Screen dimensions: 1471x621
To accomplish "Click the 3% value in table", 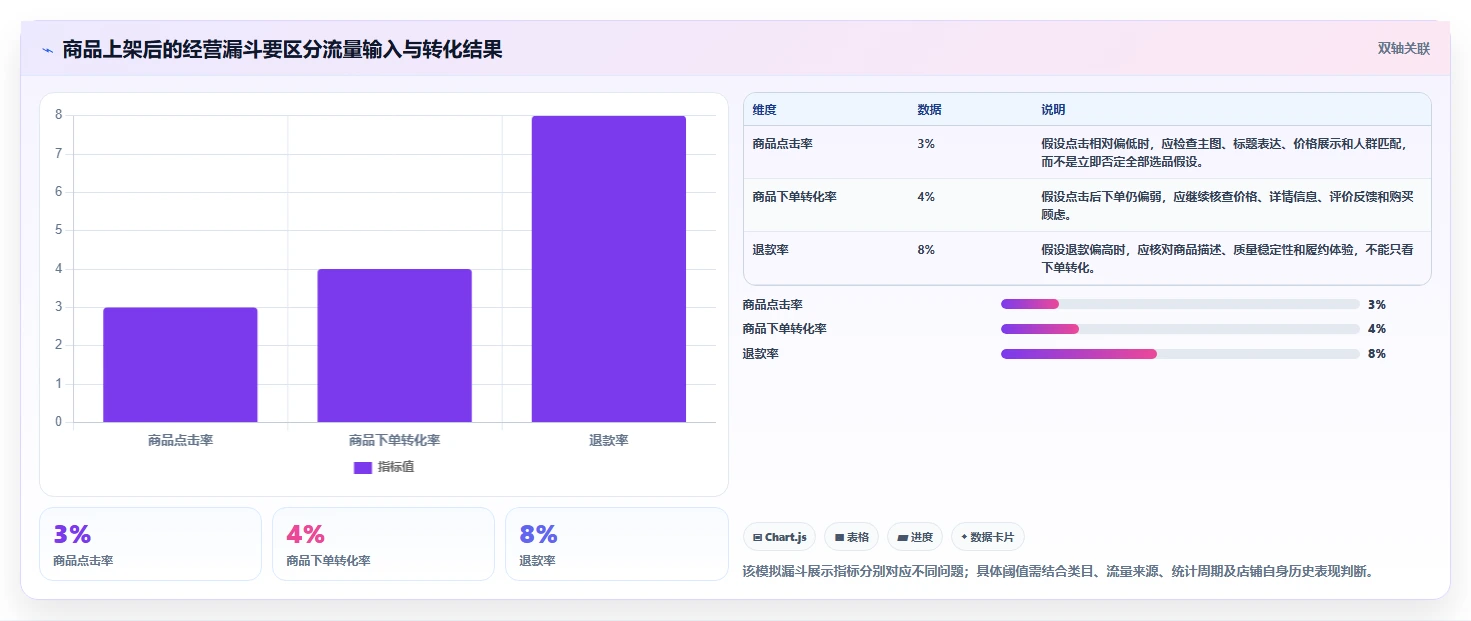I will tap(926, 144).
